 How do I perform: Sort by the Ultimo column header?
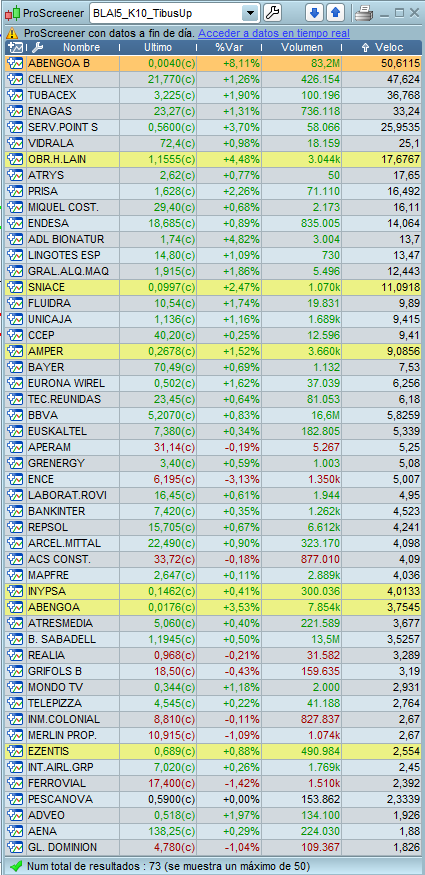click(x=158, y=47)
